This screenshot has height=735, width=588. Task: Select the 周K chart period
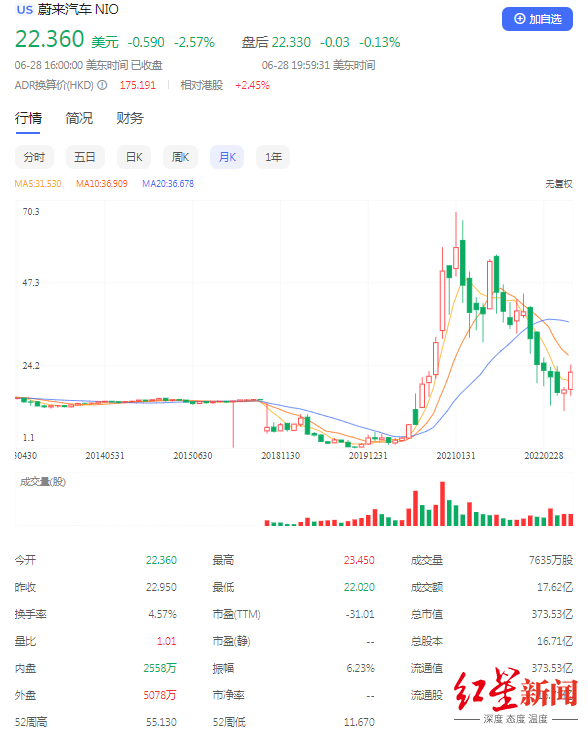(180, 157)
